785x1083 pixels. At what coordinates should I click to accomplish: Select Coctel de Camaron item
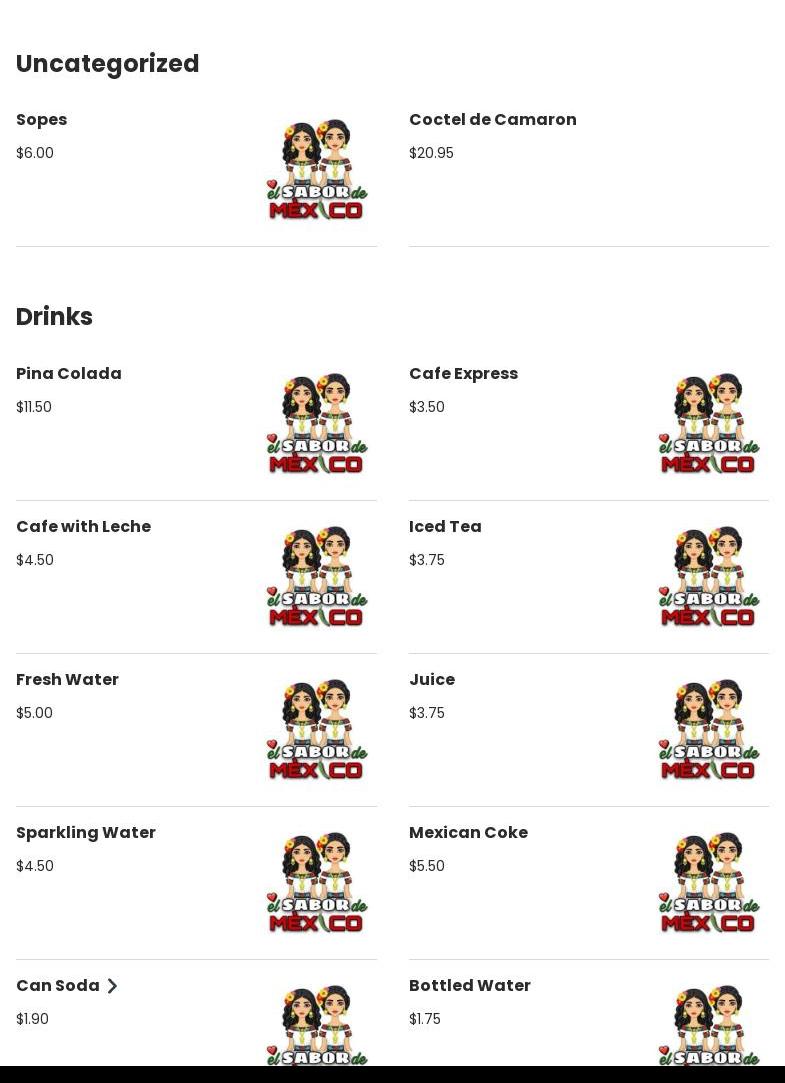pos(492,120)
